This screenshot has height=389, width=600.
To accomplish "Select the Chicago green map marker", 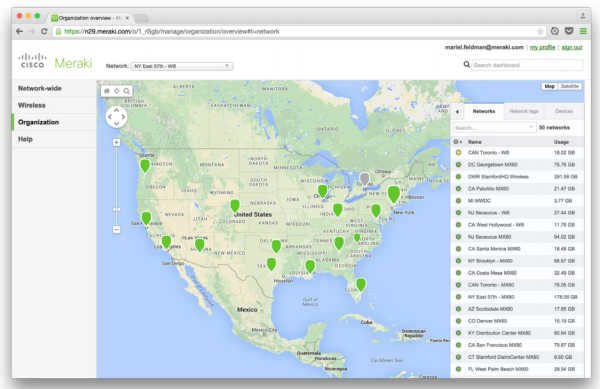I will click(x=323, y=191).
